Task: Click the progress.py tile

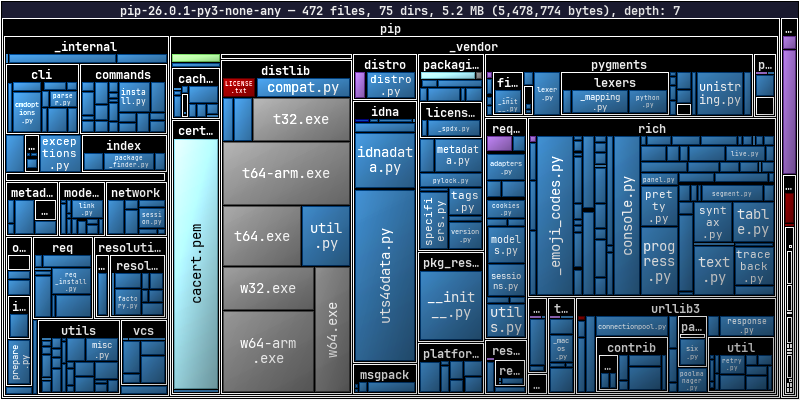Action: pyautogui.click(x=659, y=261)
